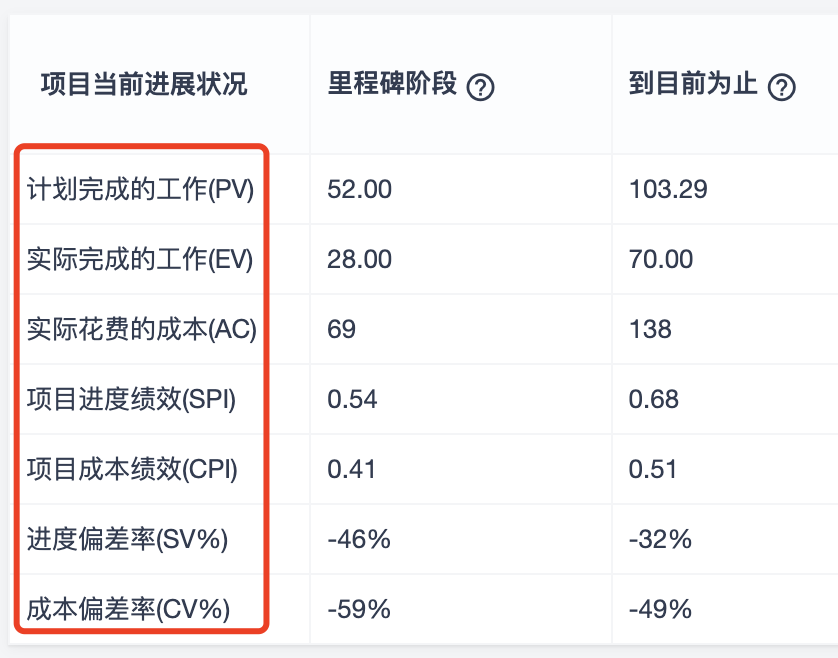Click the milestone EV value 28.00
This screenshot has height=658, width=838.
pos(360,259)
